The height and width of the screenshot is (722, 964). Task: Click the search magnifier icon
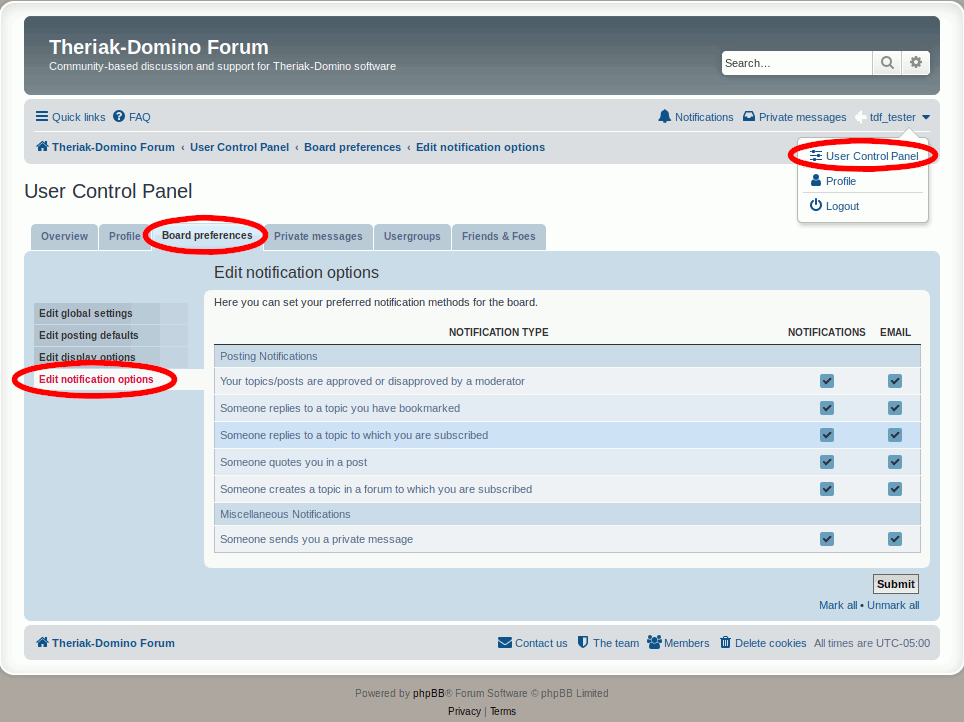[x=887, y=63]
